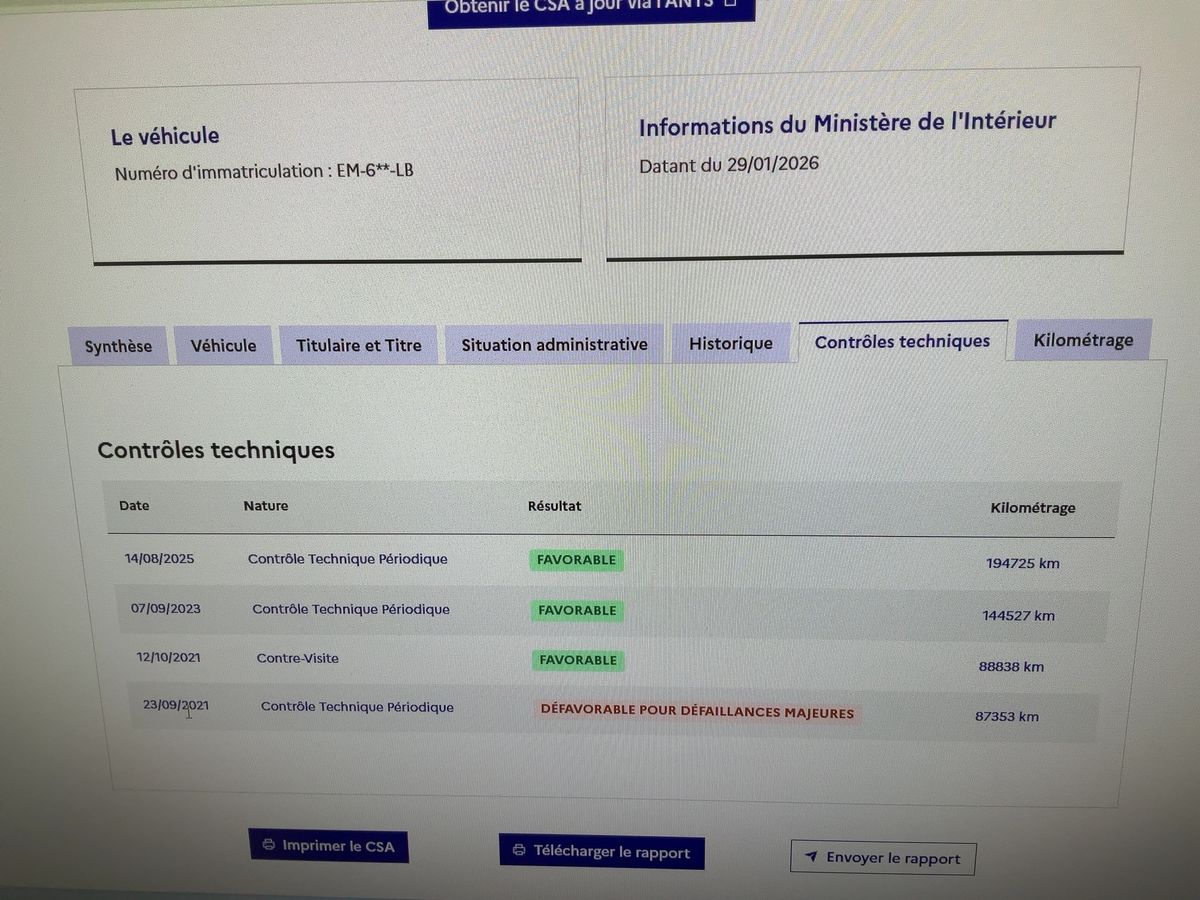
Task: Click the 87353 km value
Action: 1007,716
